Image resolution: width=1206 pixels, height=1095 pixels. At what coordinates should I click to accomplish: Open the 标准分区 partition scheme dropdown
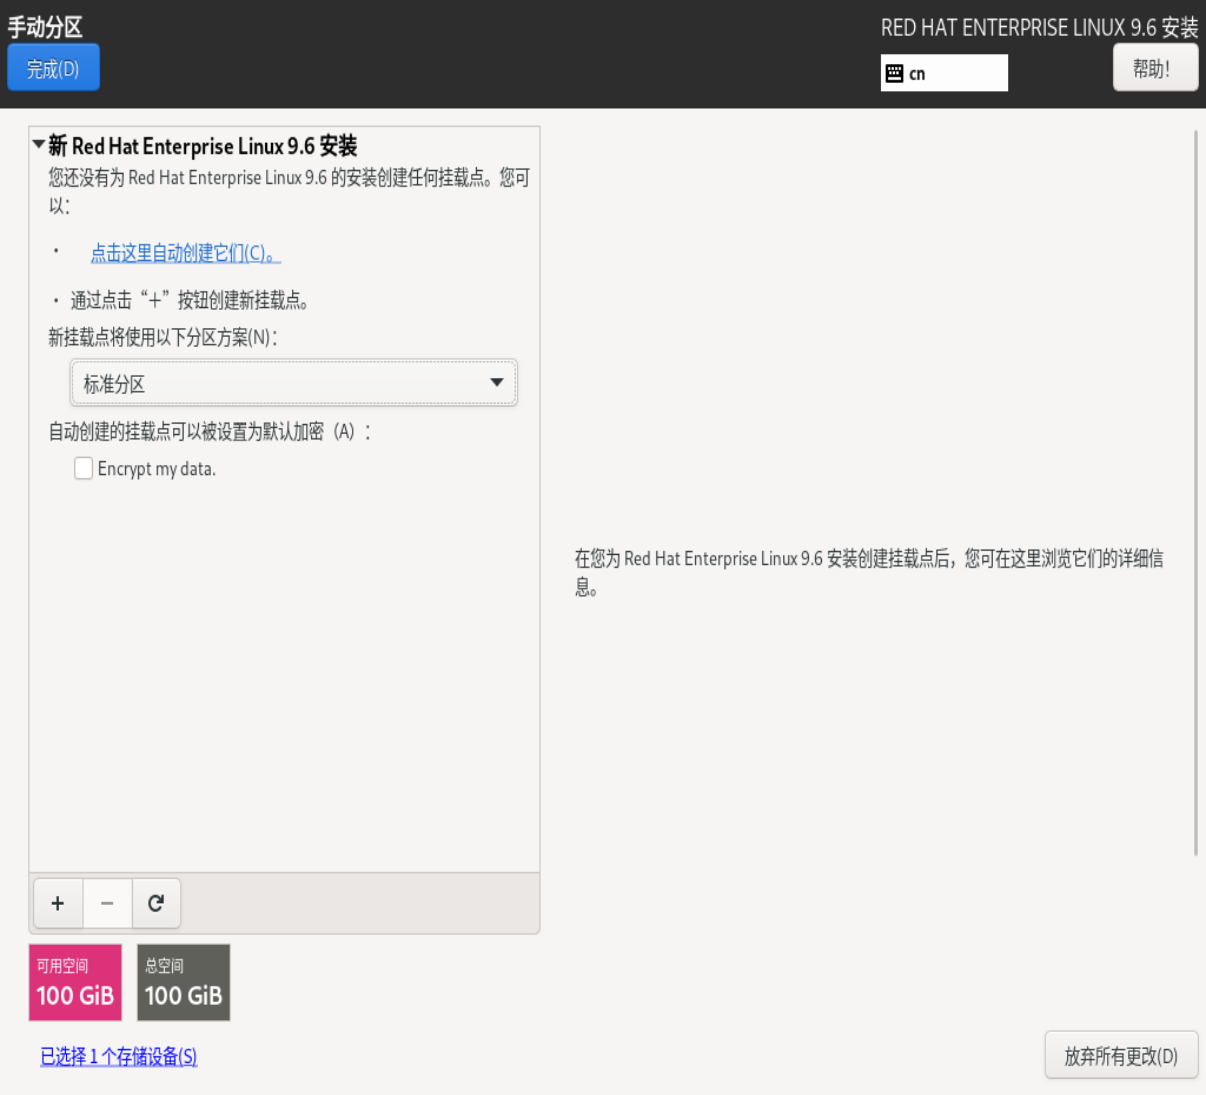[294, 383]
